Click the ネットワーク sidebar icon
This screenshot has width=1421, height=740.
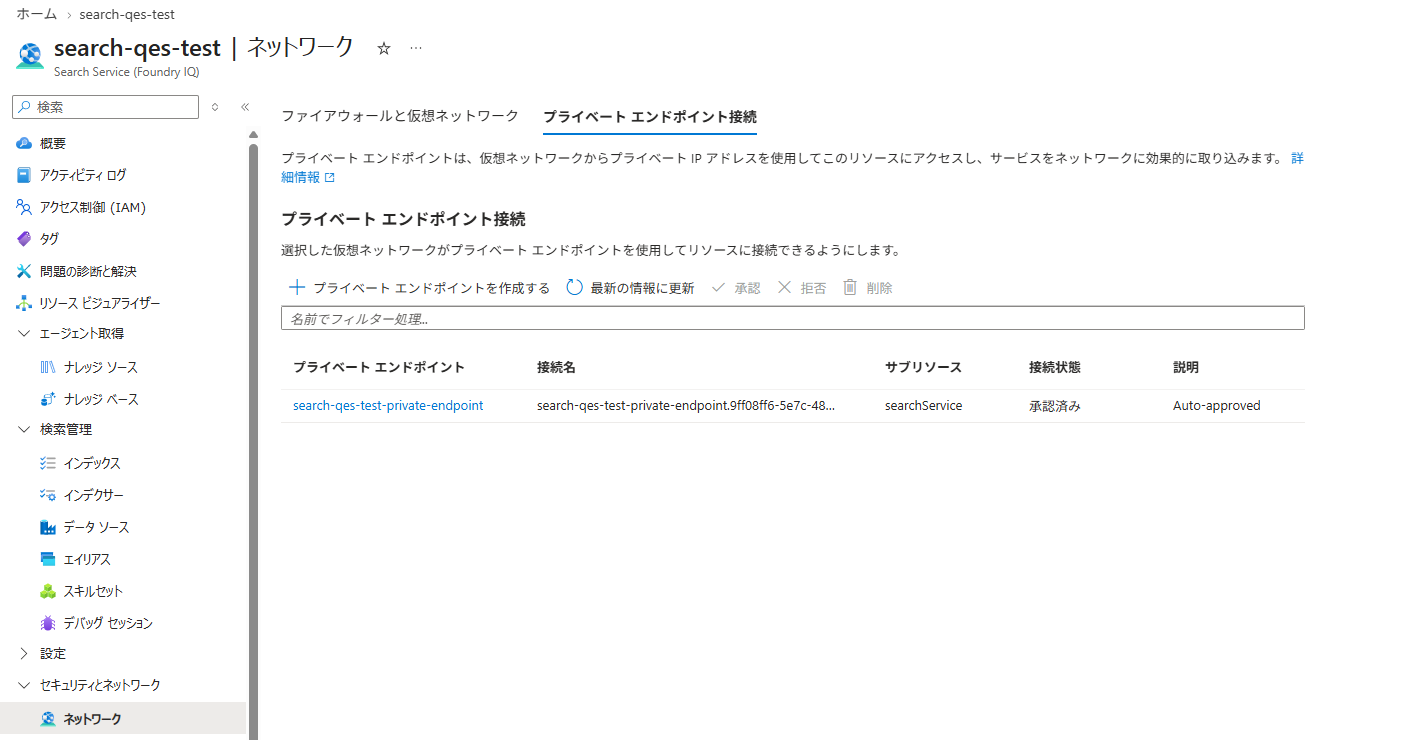point(47,719)
